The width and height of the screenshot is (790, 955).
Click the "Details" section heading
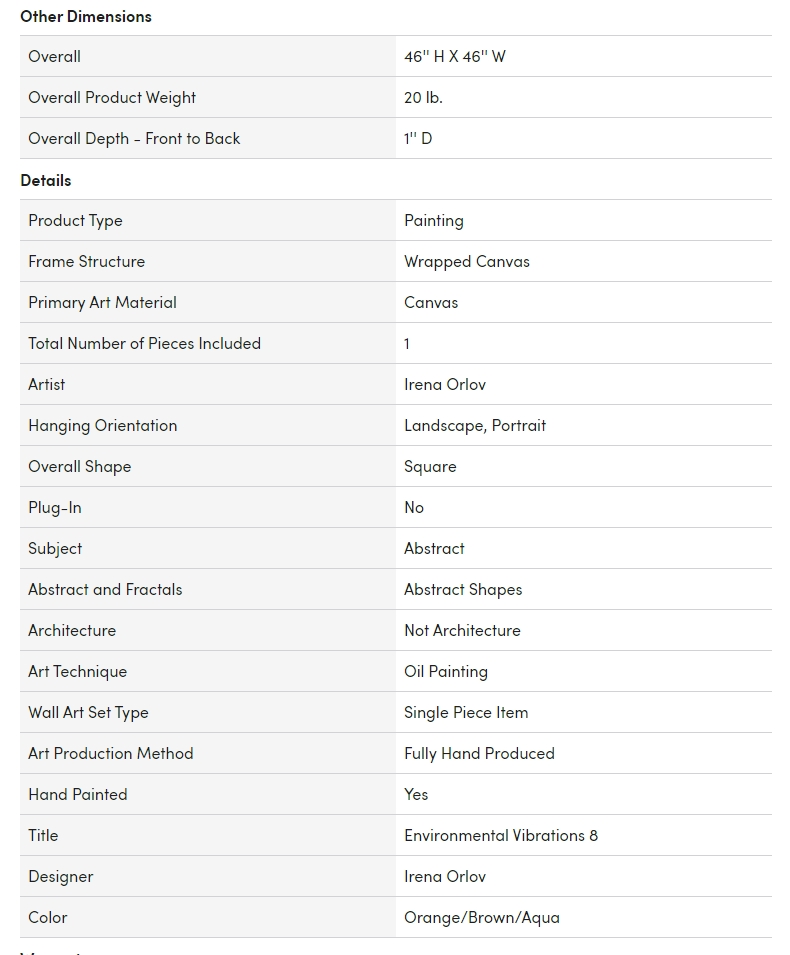[46, 180]
